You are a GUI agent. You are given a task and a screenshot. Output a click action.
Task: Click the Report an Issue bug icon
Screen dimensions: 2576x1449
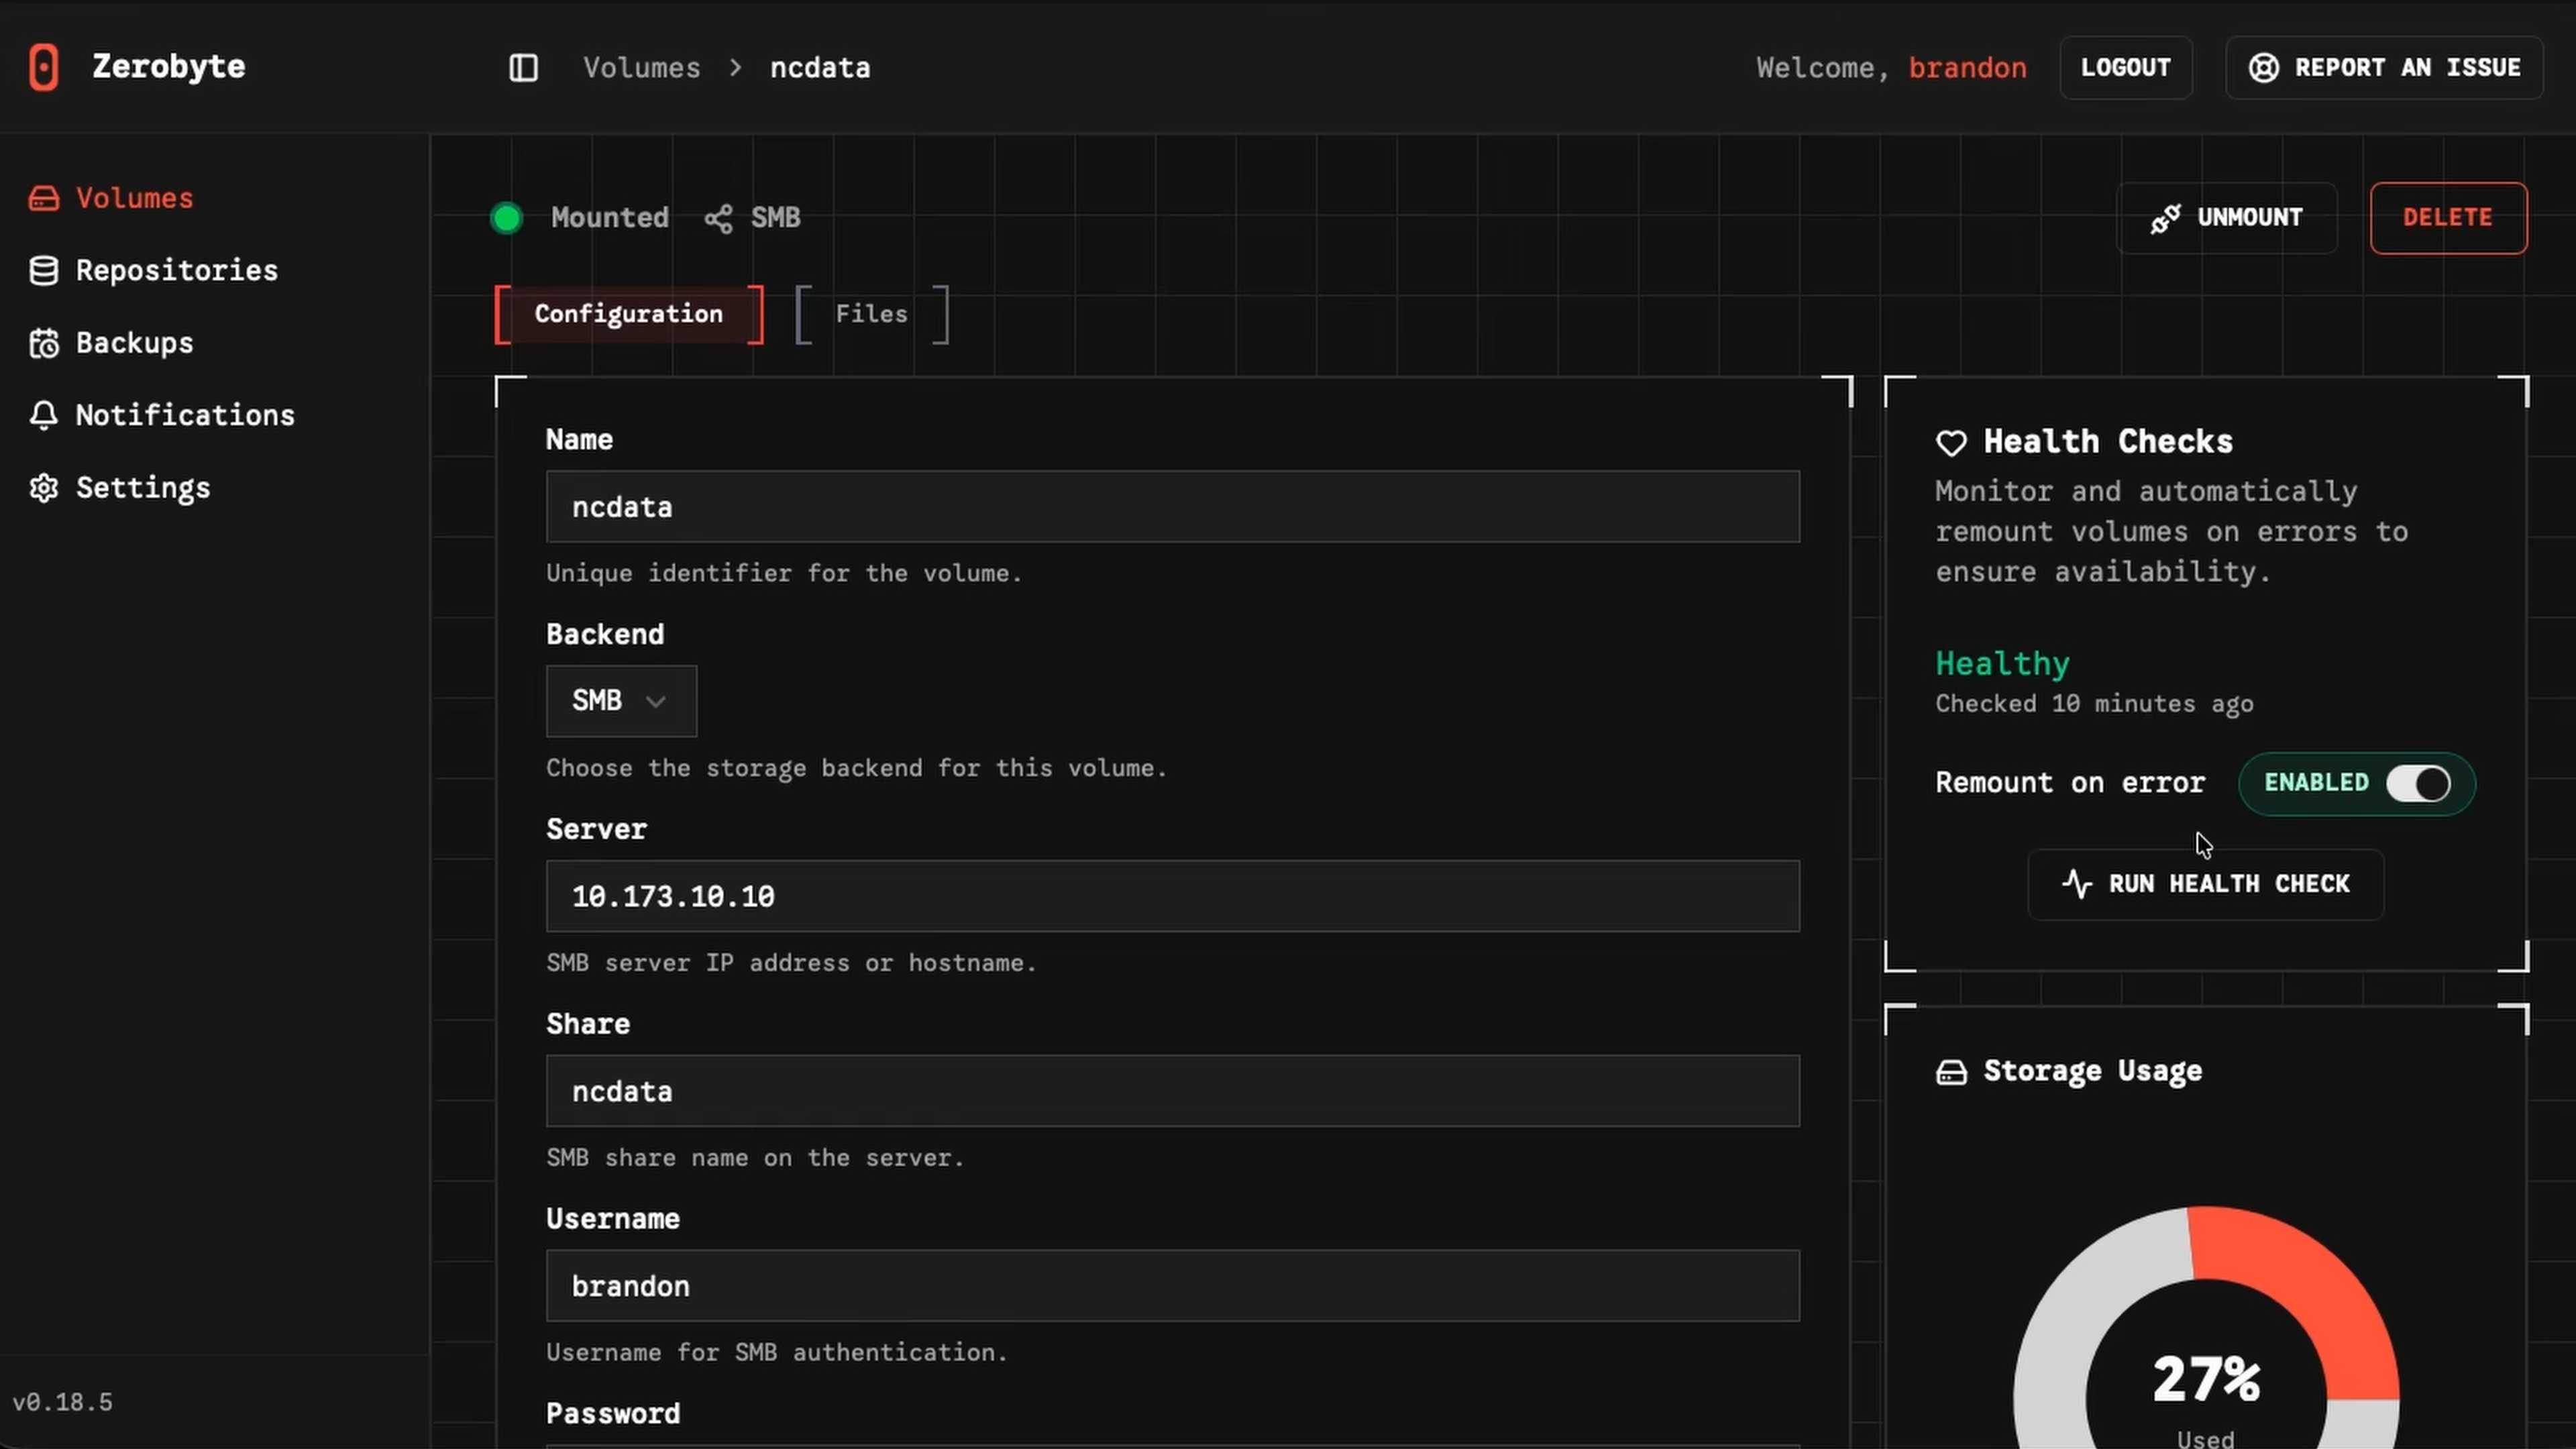(x=2264, y=67)
